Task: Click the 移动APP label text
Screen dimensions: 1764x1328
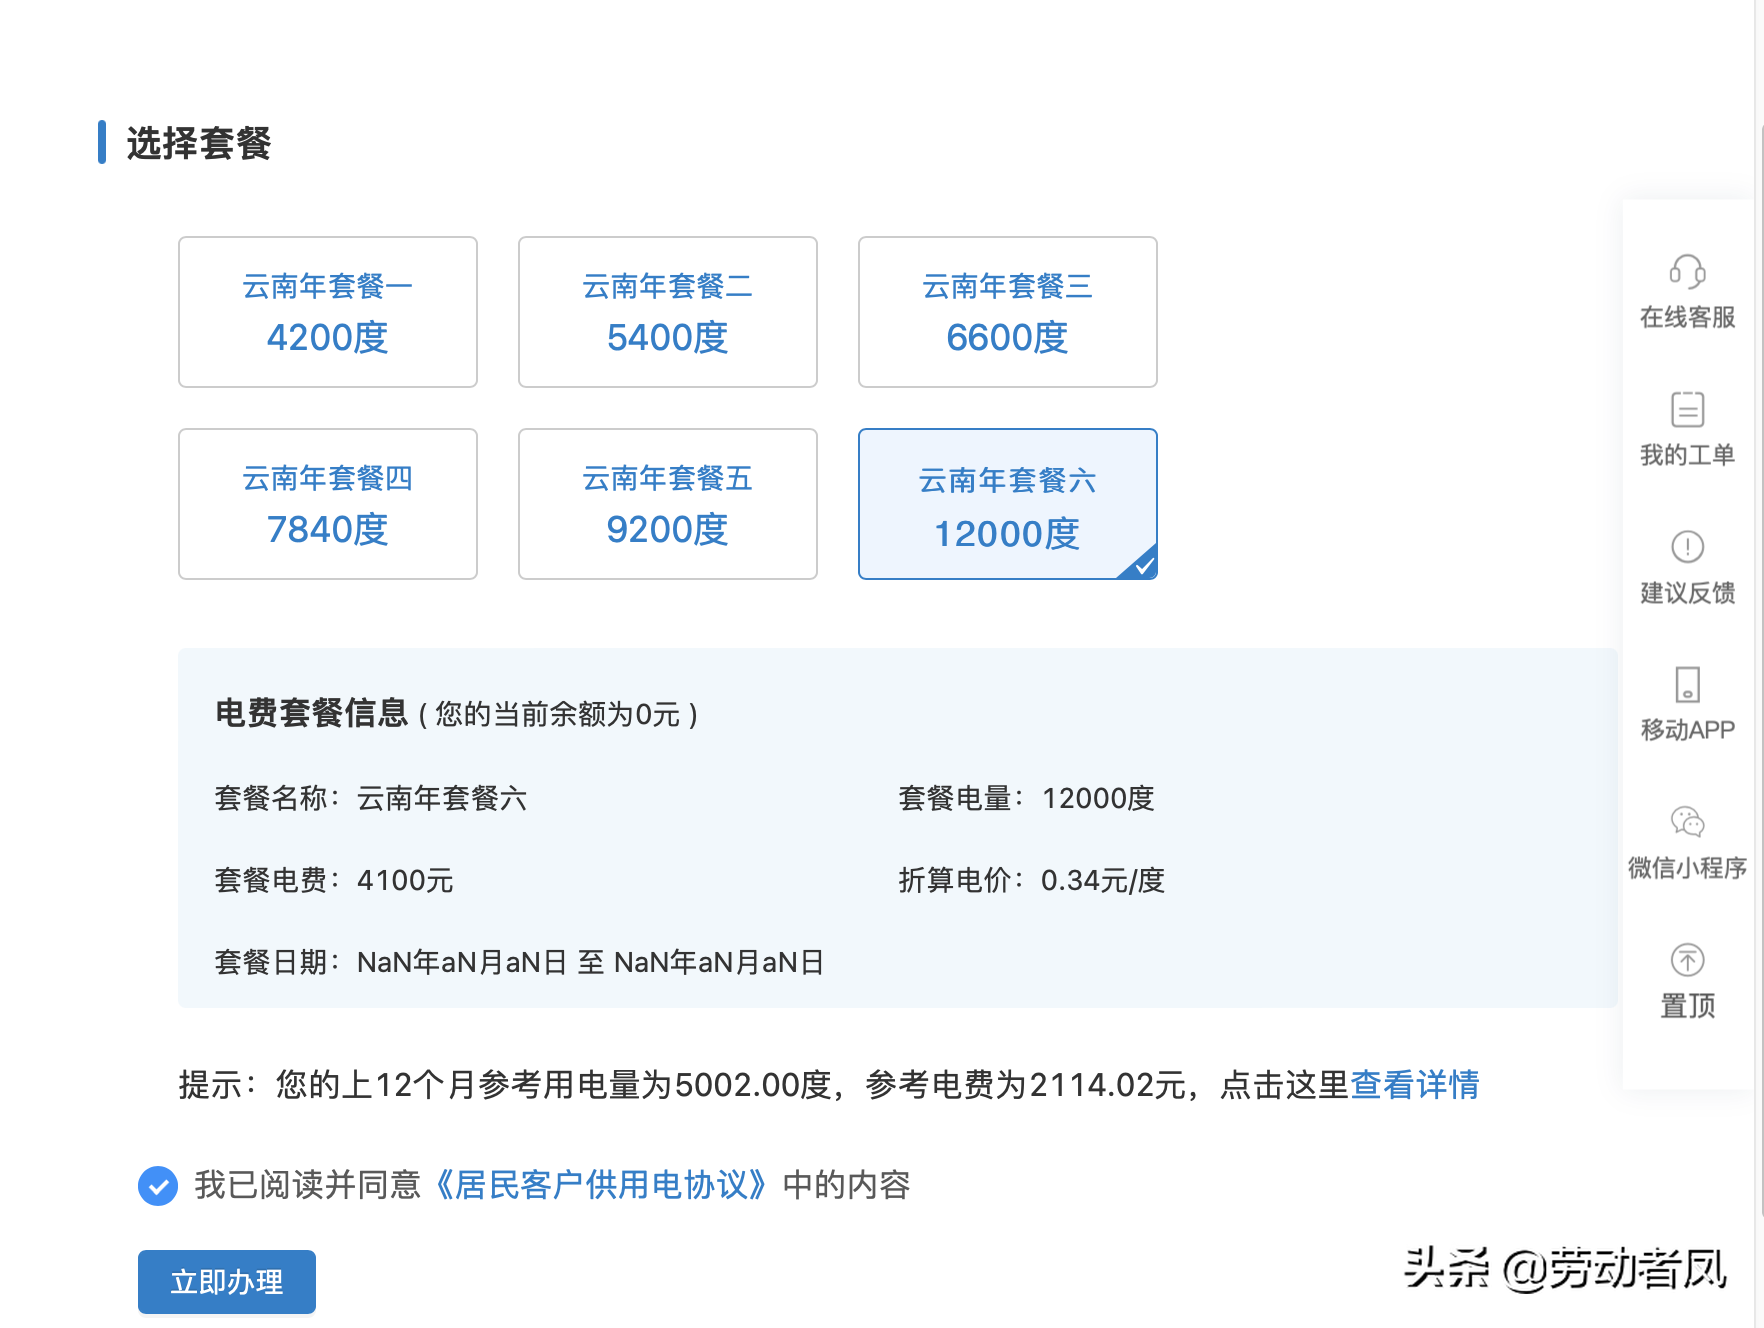Action: (1687, 730)
